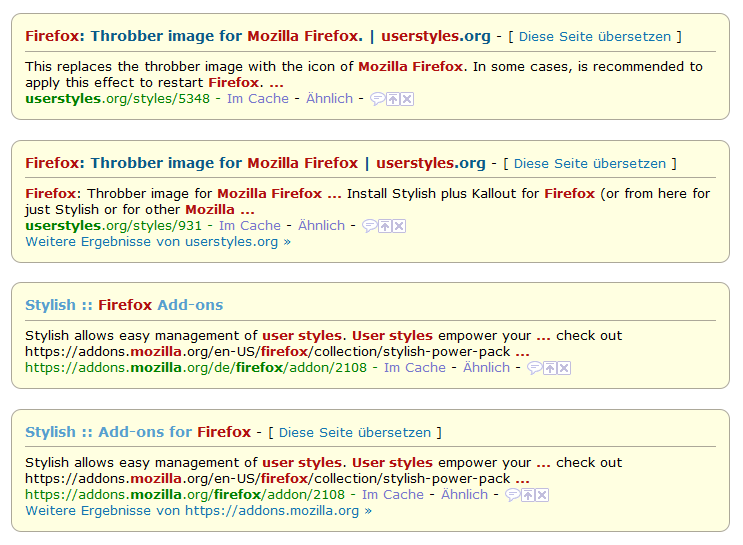Image resolution: width=743 pixels, height=545 pixels.
Task: Click the green URL 'userstyles.org/styles/5348'
Action: coord(118,99)
